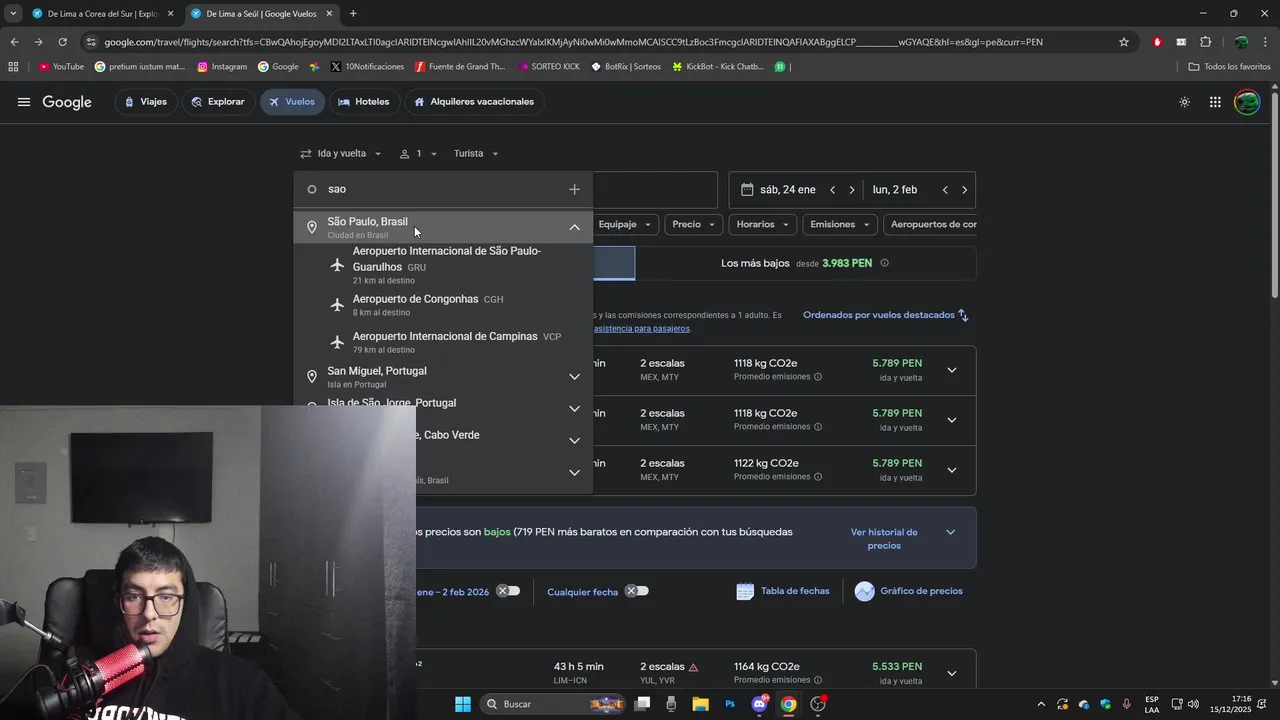
Task: Open emissions info icon on 1164 kg row
Action: click(818, 680)
